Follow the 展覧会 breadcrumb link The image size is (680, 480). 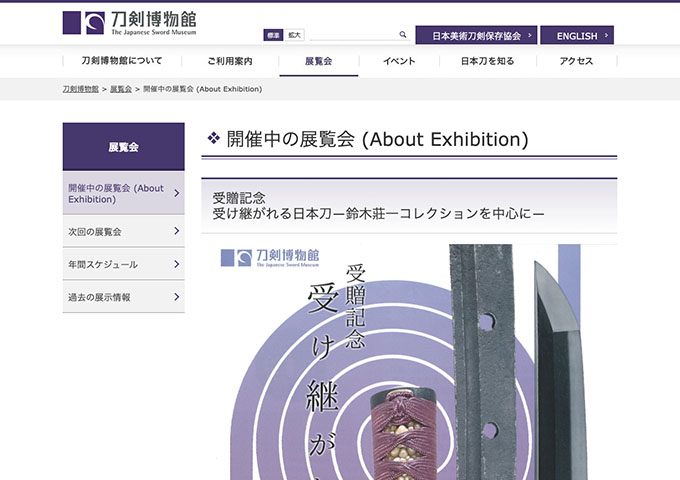(121, 89)
